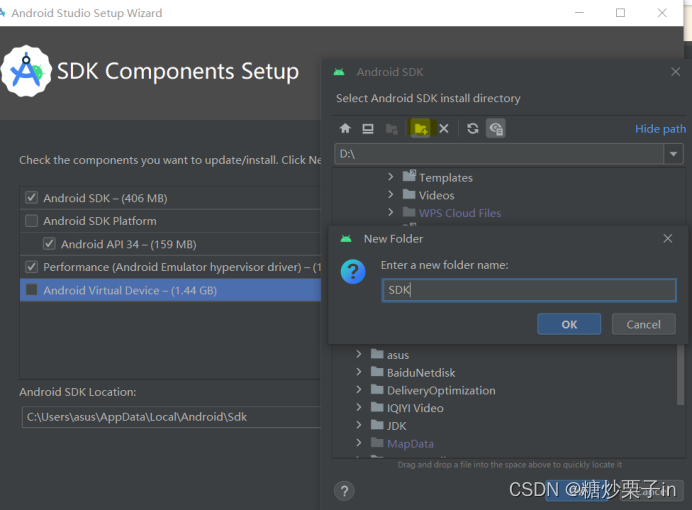Open help with bottom question mark button

coord(344,491)
